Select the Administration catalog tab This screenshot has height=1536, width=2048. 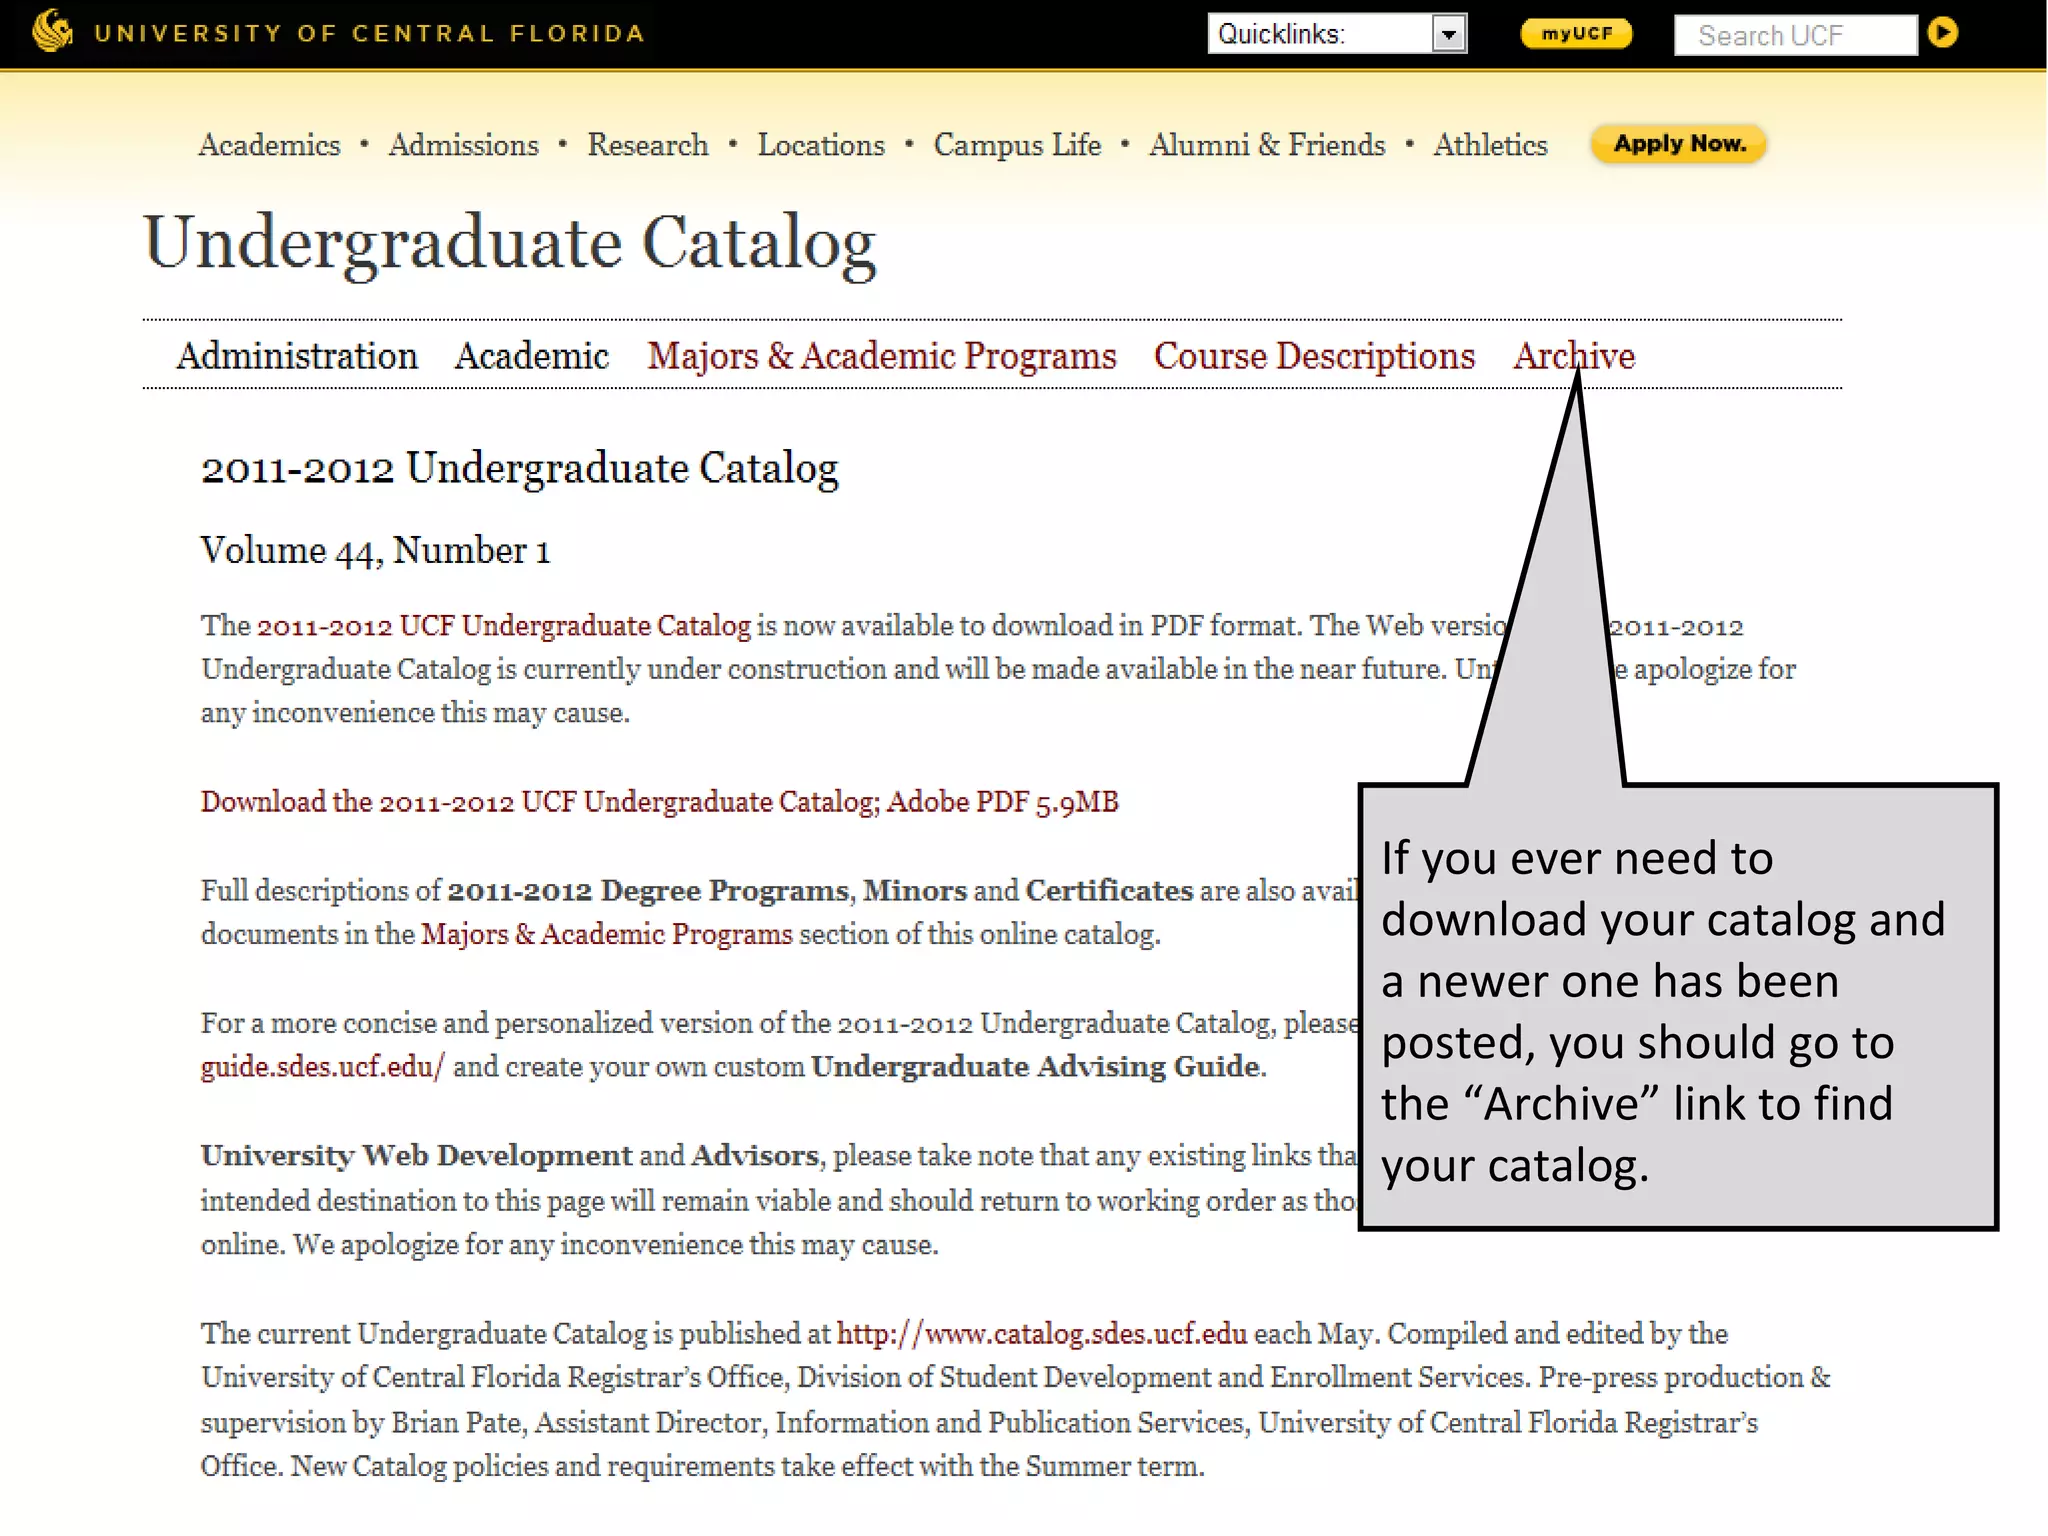297,356
